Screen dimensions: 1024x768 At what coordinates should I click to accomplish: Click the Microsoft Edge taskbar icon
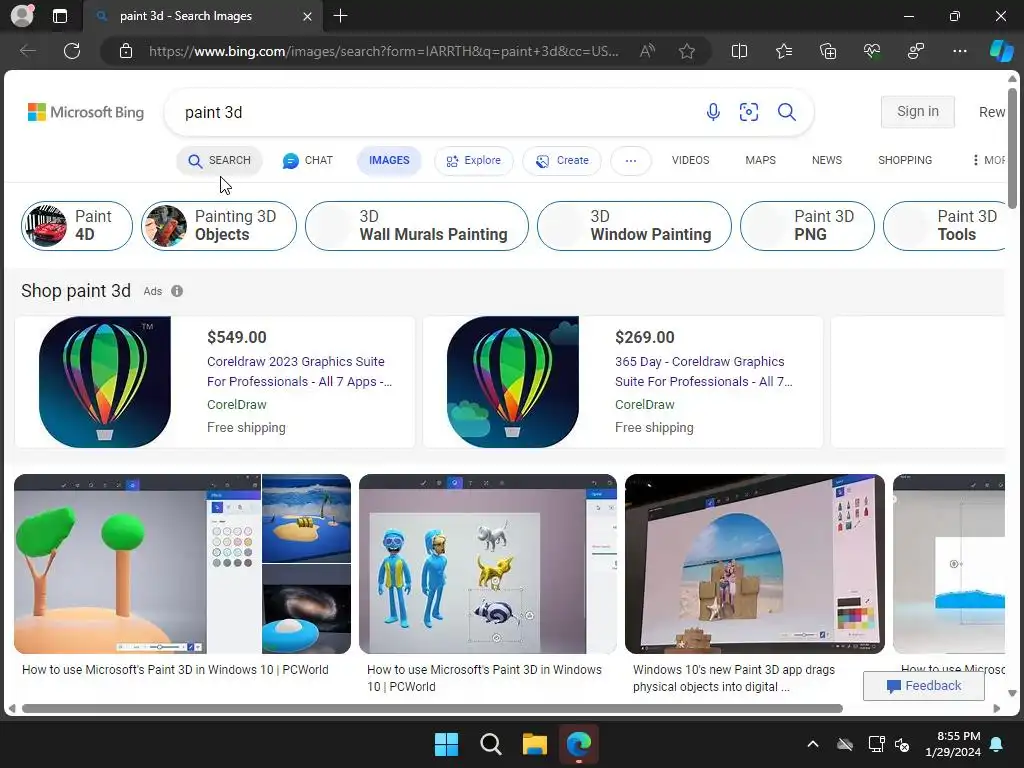[579, 744]
